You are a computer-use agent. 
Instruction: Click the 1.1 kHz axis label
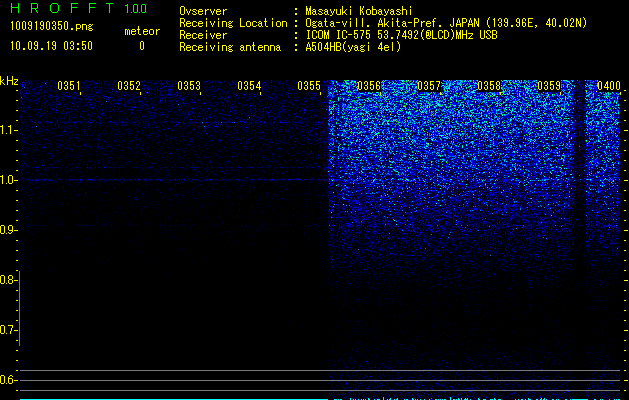tap(8, 130)
